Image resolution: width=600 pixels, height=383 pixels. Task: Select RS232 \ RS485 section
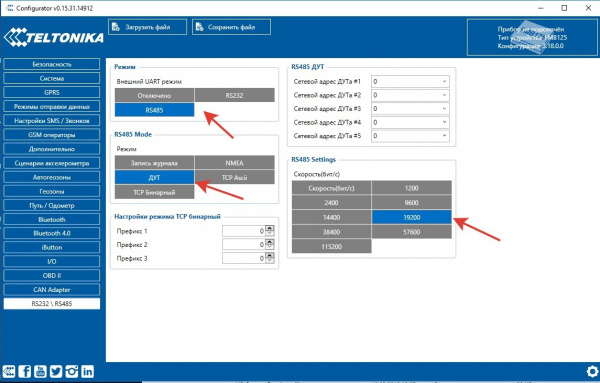coord(52,304)
